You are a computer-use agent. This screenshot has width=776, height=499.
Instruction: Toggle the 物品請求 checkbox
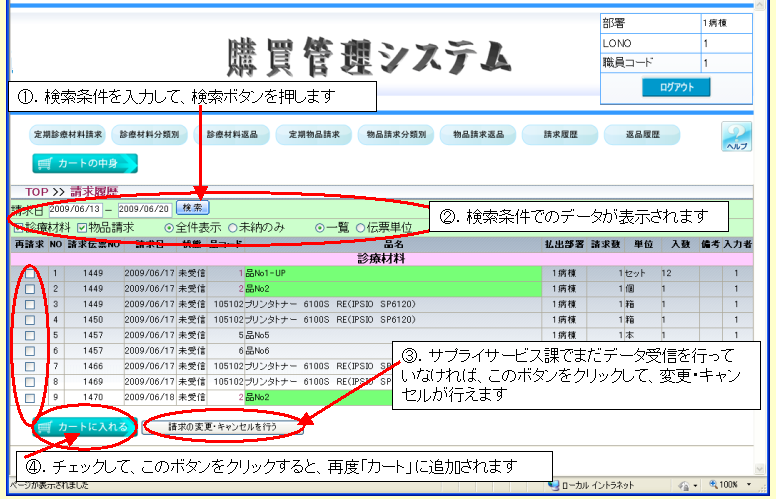[x=82, y=228]
